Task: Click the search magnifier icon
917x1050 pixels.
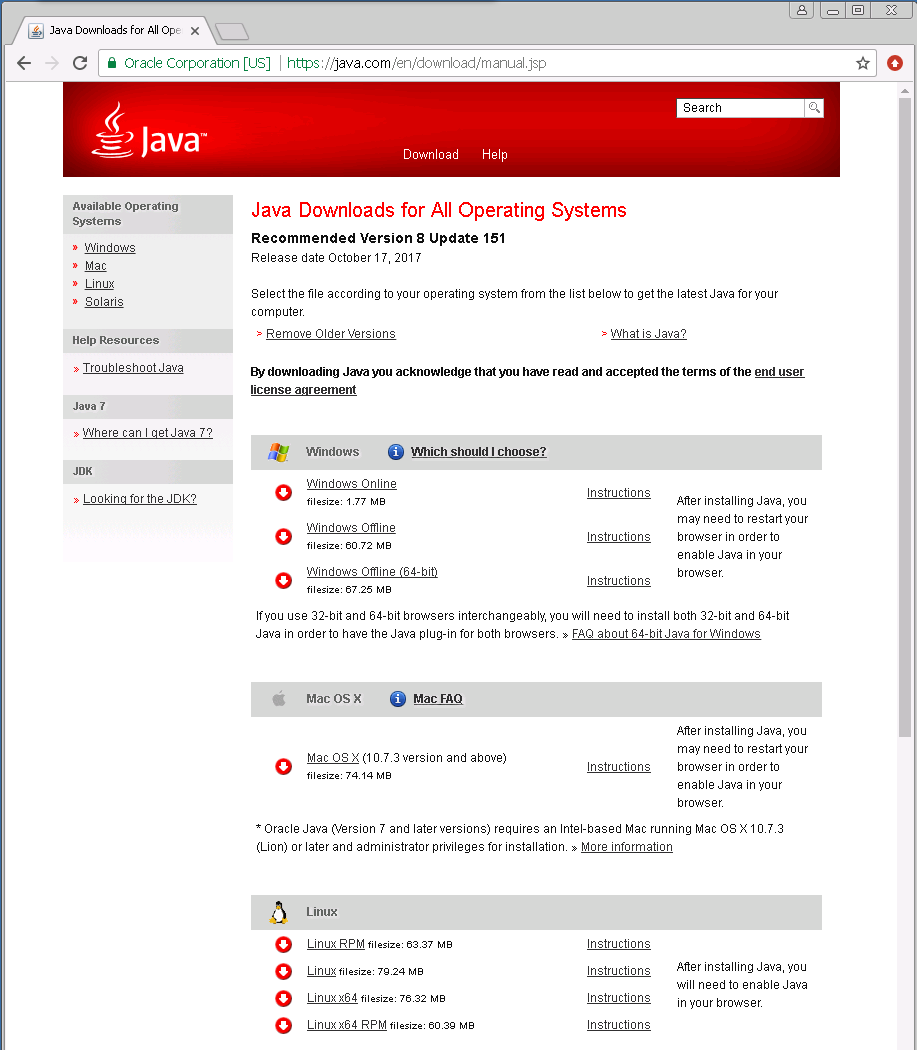Action: pyautogui.click(x=814, y=108)
